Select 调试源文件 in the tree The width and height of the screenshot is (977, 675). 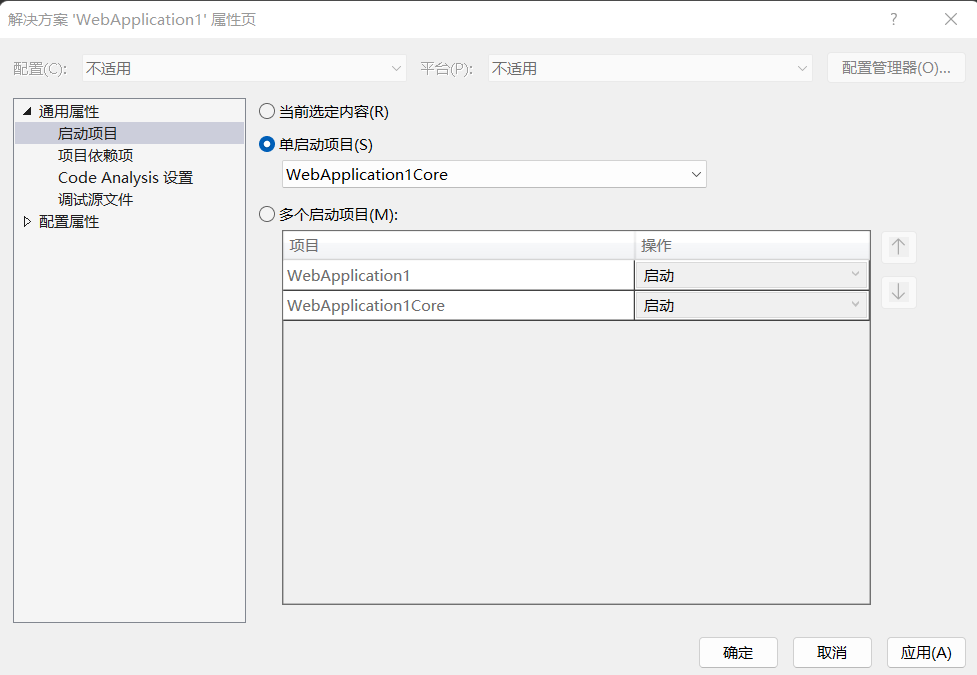coord(95,199)
